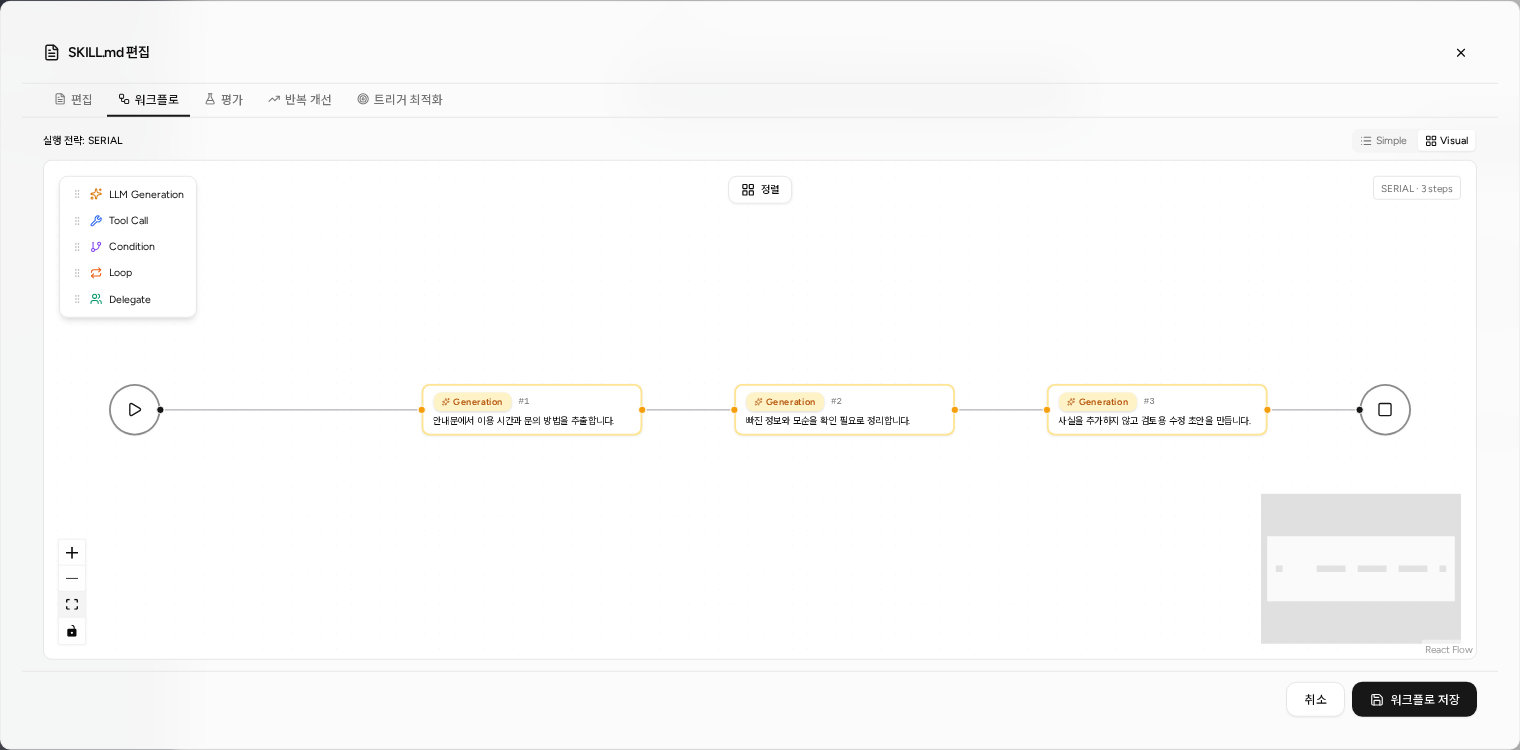The image size is (1520, 750).
Task: Open the 평가 tab
Action: tap(224, 99)
